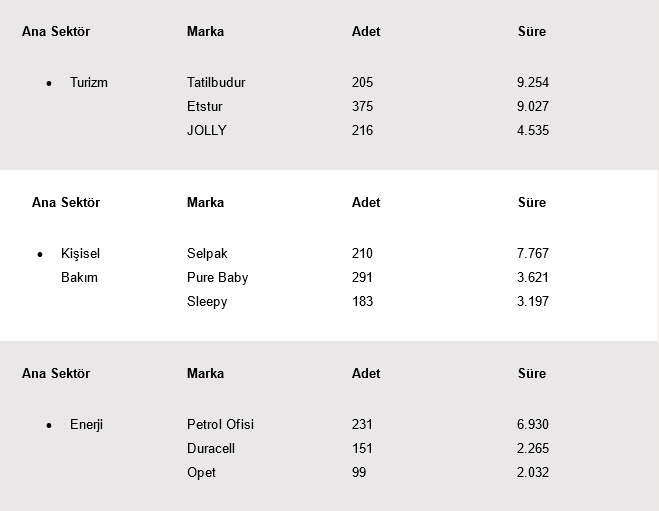659x511 pixels.
Task: Click the Etstur brand entry
Action: [205, 107]
